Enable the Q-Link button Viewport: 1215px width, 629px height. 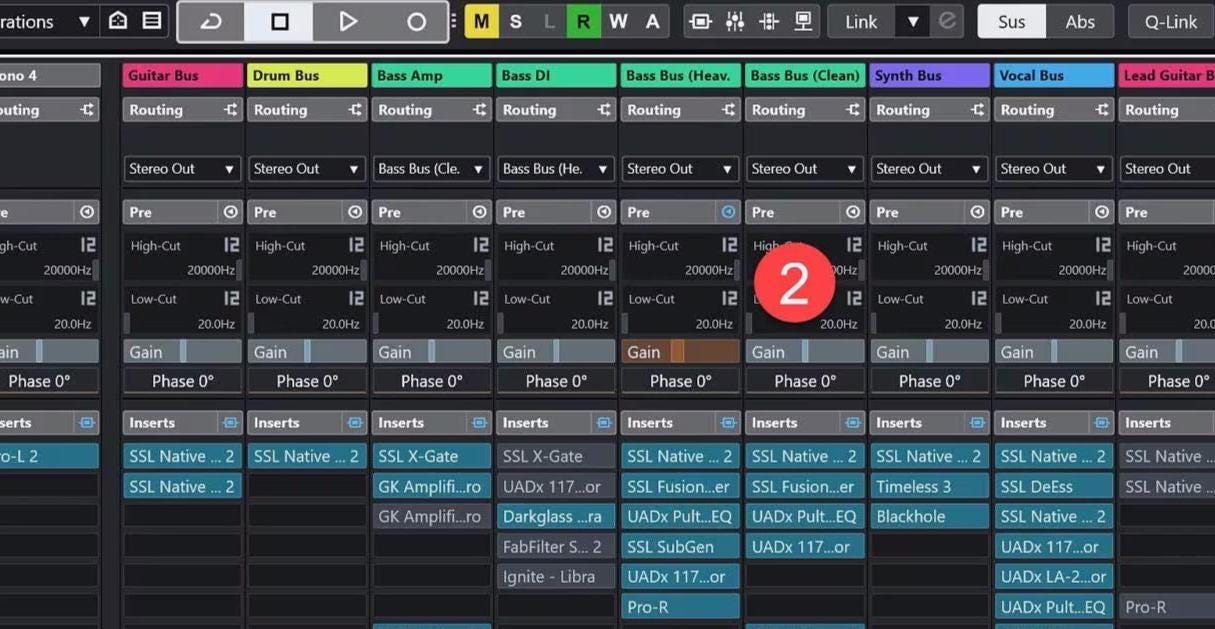point(1171,21)
